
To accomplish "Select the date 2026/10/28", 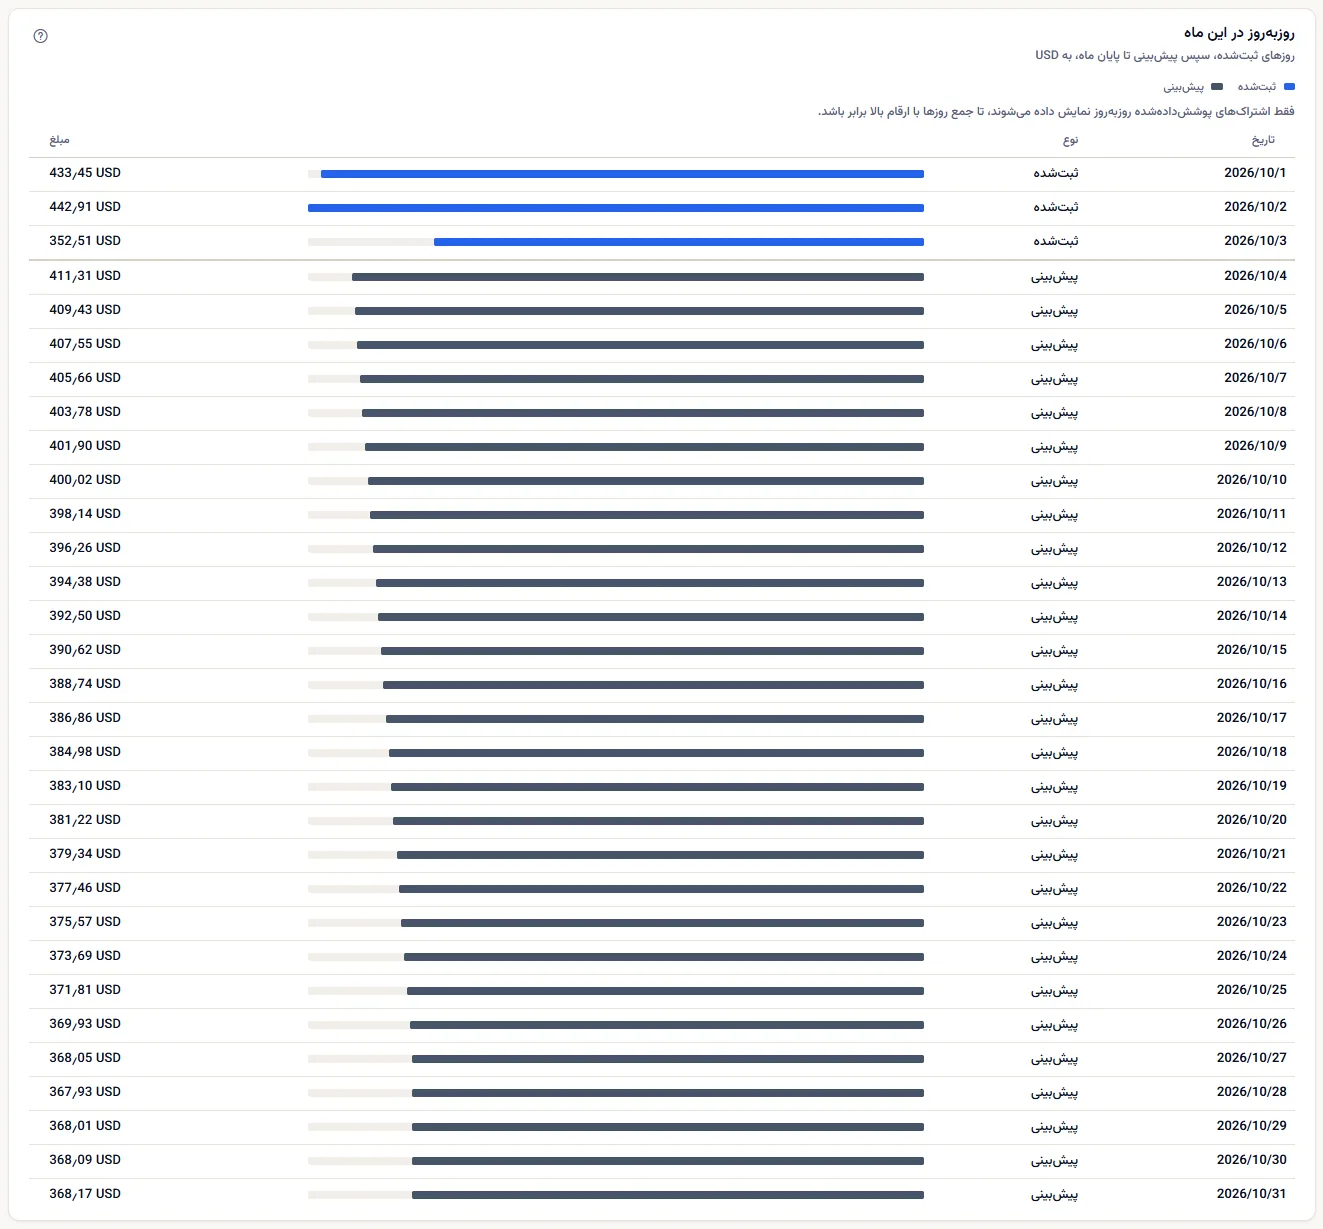I will tap(1252, 1092).
